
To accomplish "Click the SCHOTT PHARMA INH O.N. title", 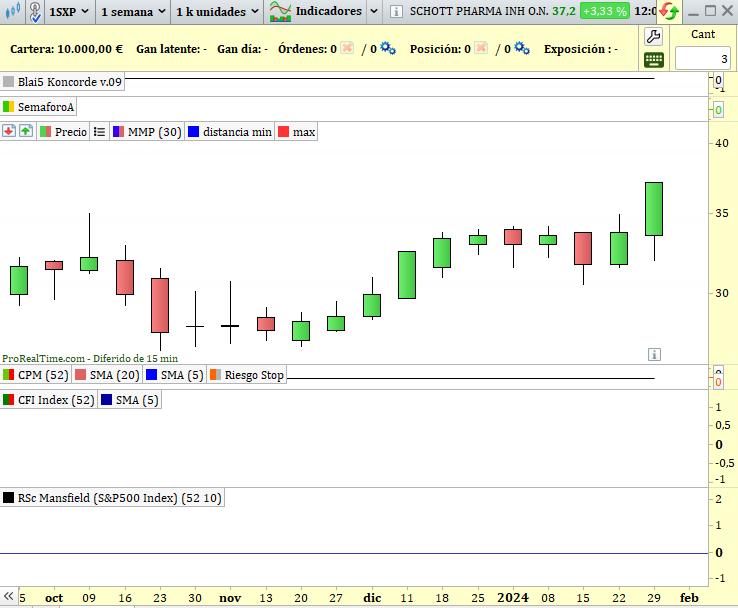I will [479, 11].
